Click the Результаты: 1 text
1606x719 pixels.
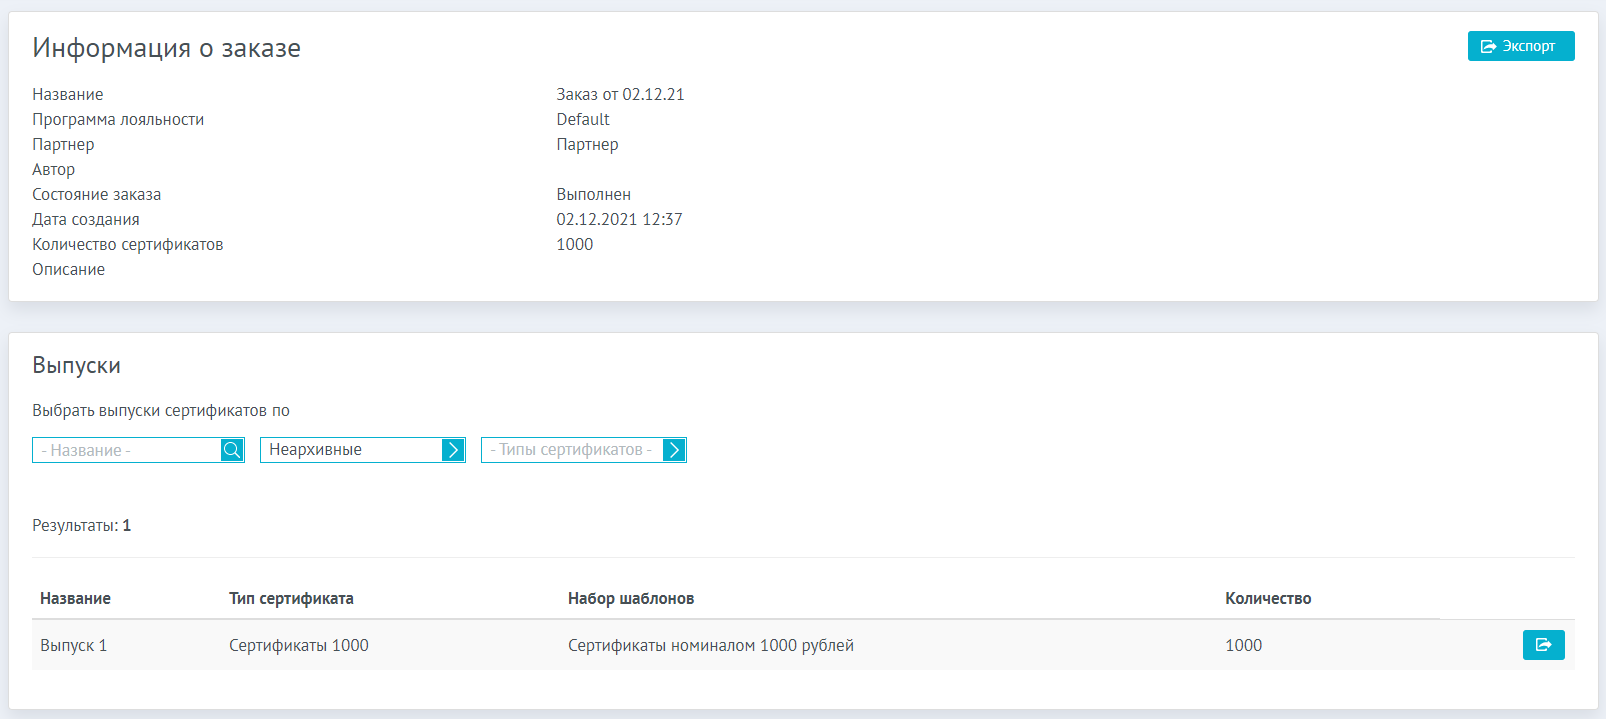pyautogui.click(x=81, y=525)
